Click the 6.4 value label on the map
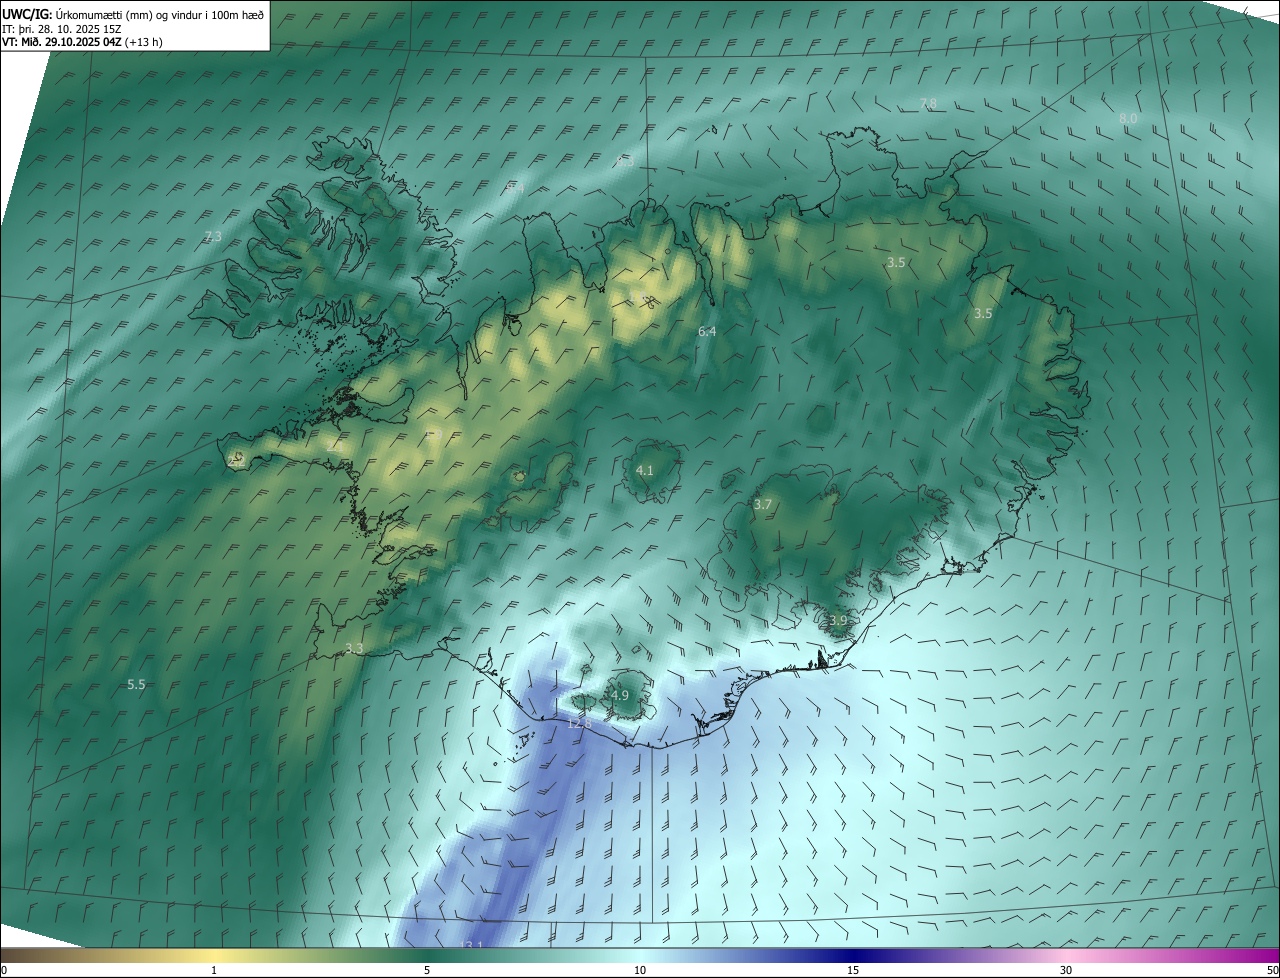 click(x=707, y=331)
